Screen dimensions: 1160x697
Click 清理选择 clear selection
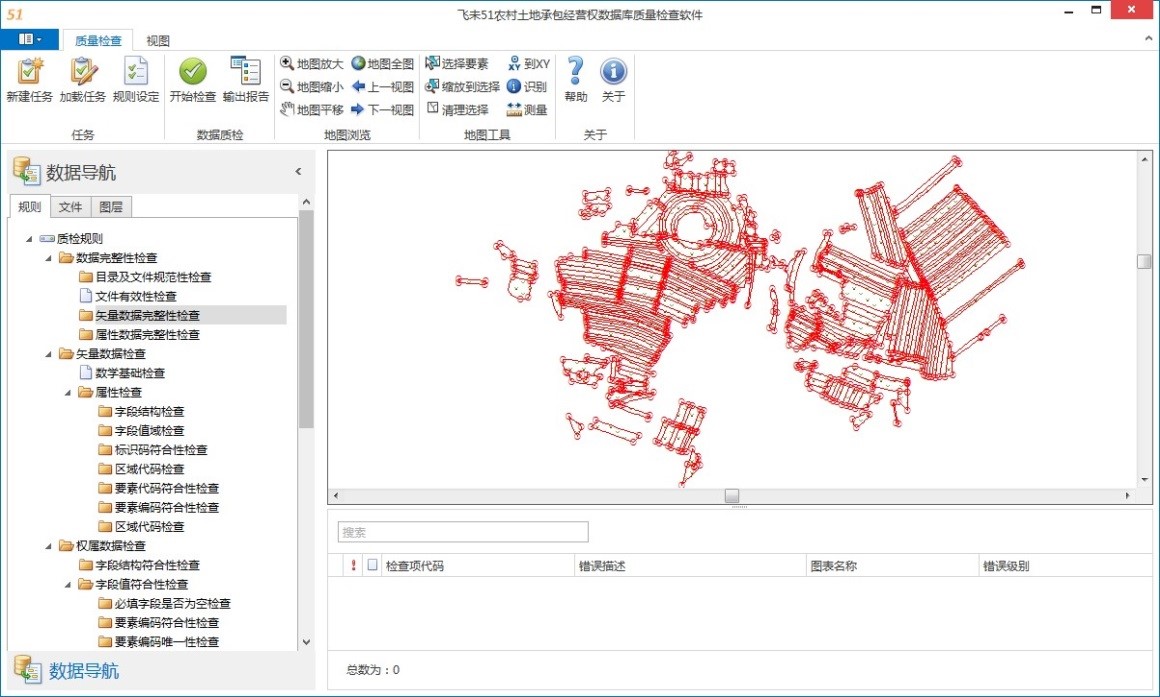click(x=457, y=110)
